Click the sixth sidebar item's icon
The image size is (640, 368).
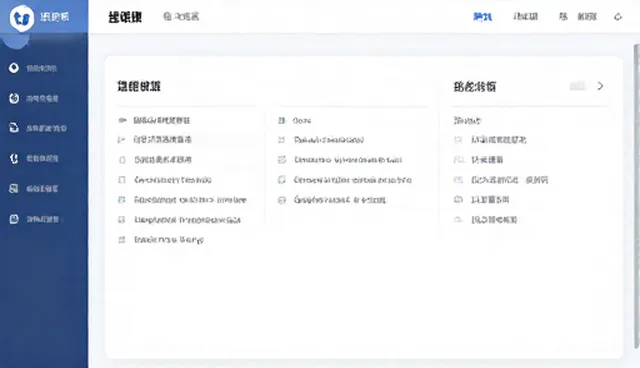(14, 219)
